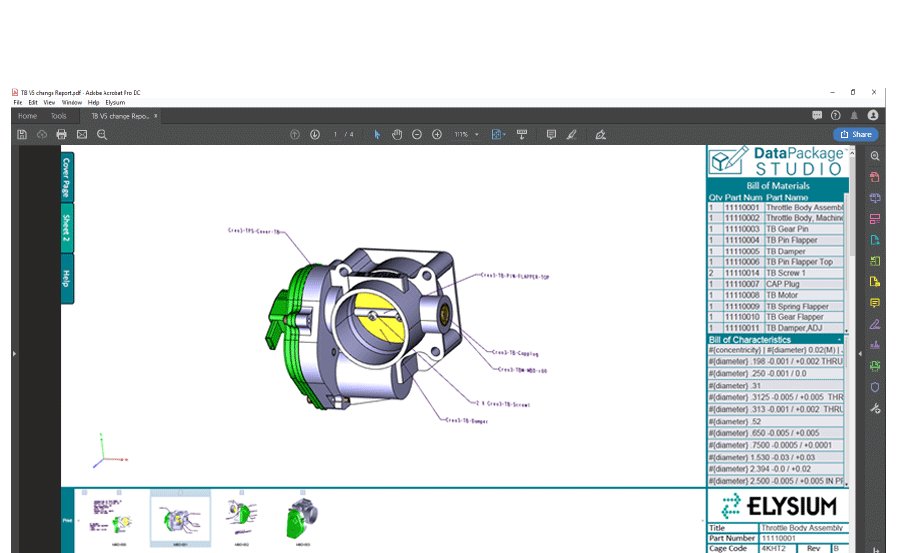Select the Hand pan tool
897x553 pixels.
397,134
